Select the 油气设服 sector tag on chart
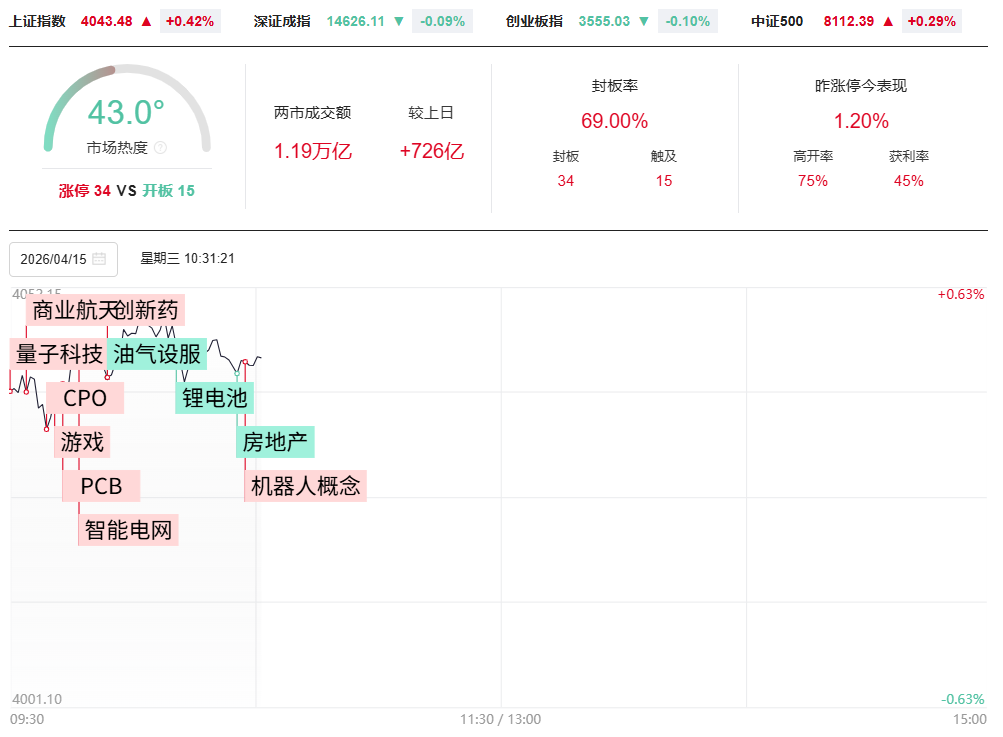Screen dimensions: 1003x737 [157, 354]
